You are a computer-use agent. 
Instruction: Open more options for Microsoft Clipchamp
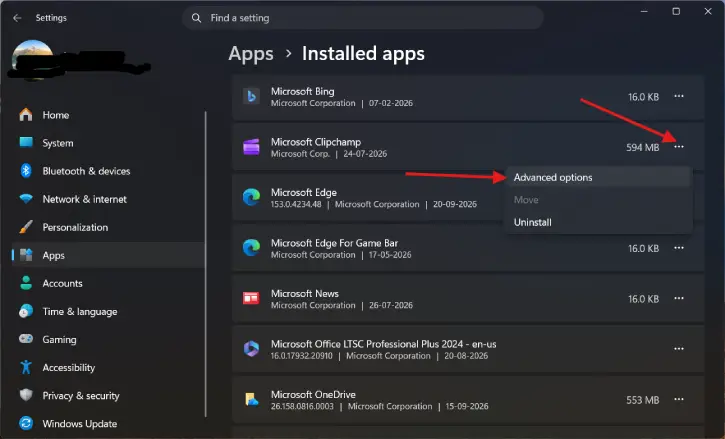(679, 147)
